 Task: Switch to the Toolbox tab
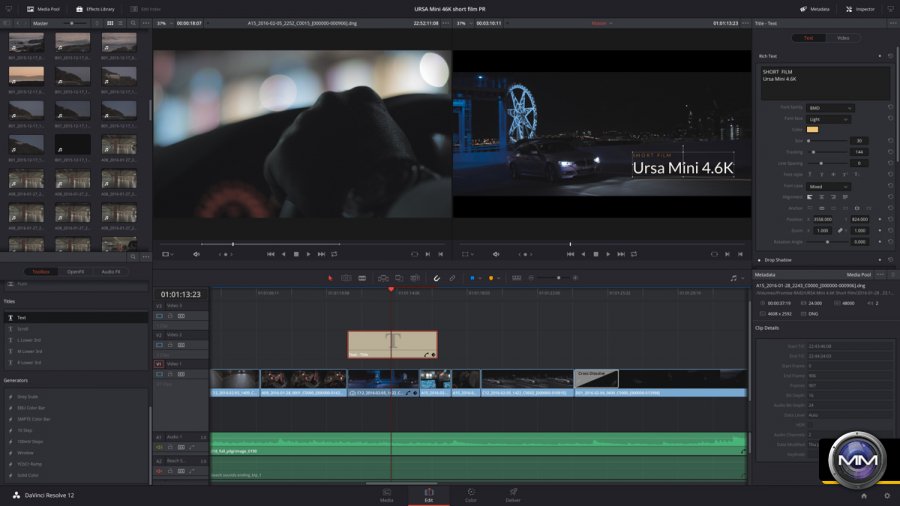pos(41,272)
